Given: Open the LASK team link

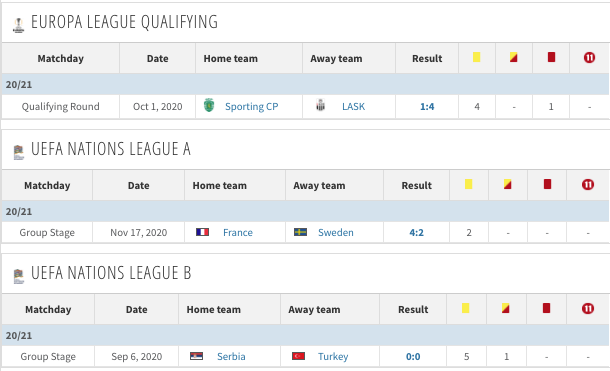Looking at the screenshot, I should tap(353, 107).
